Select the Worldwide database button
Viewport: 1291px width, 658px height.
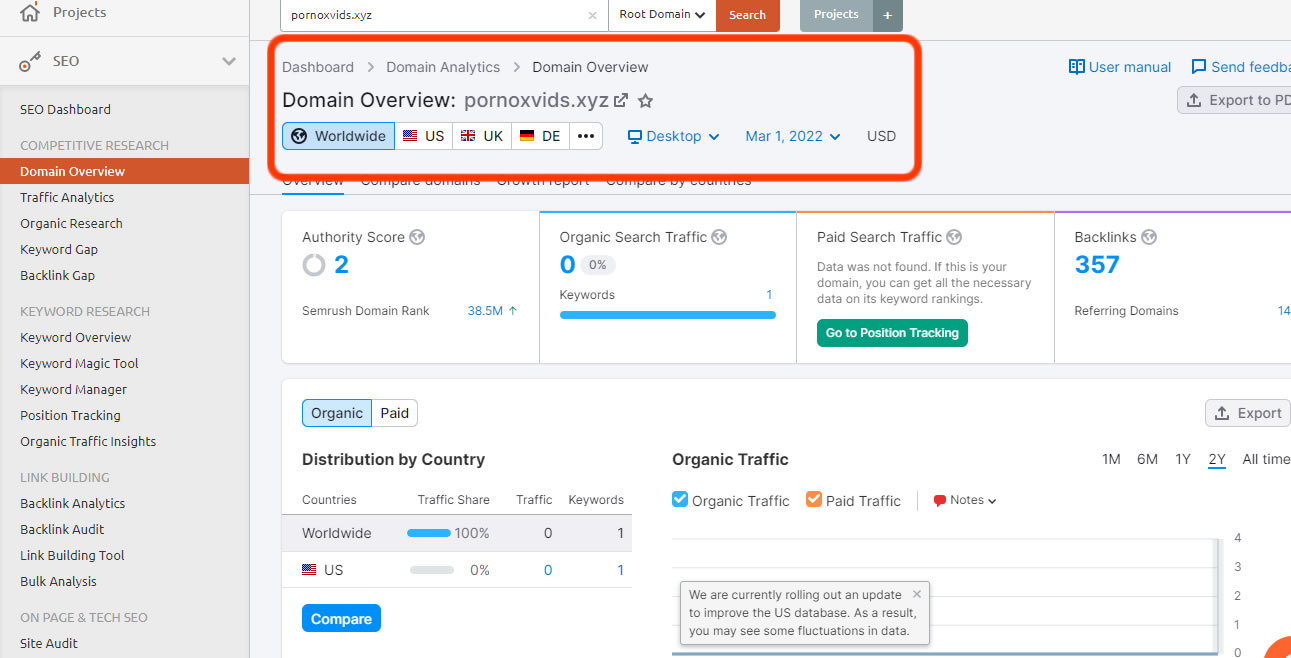tap(338, 136)
